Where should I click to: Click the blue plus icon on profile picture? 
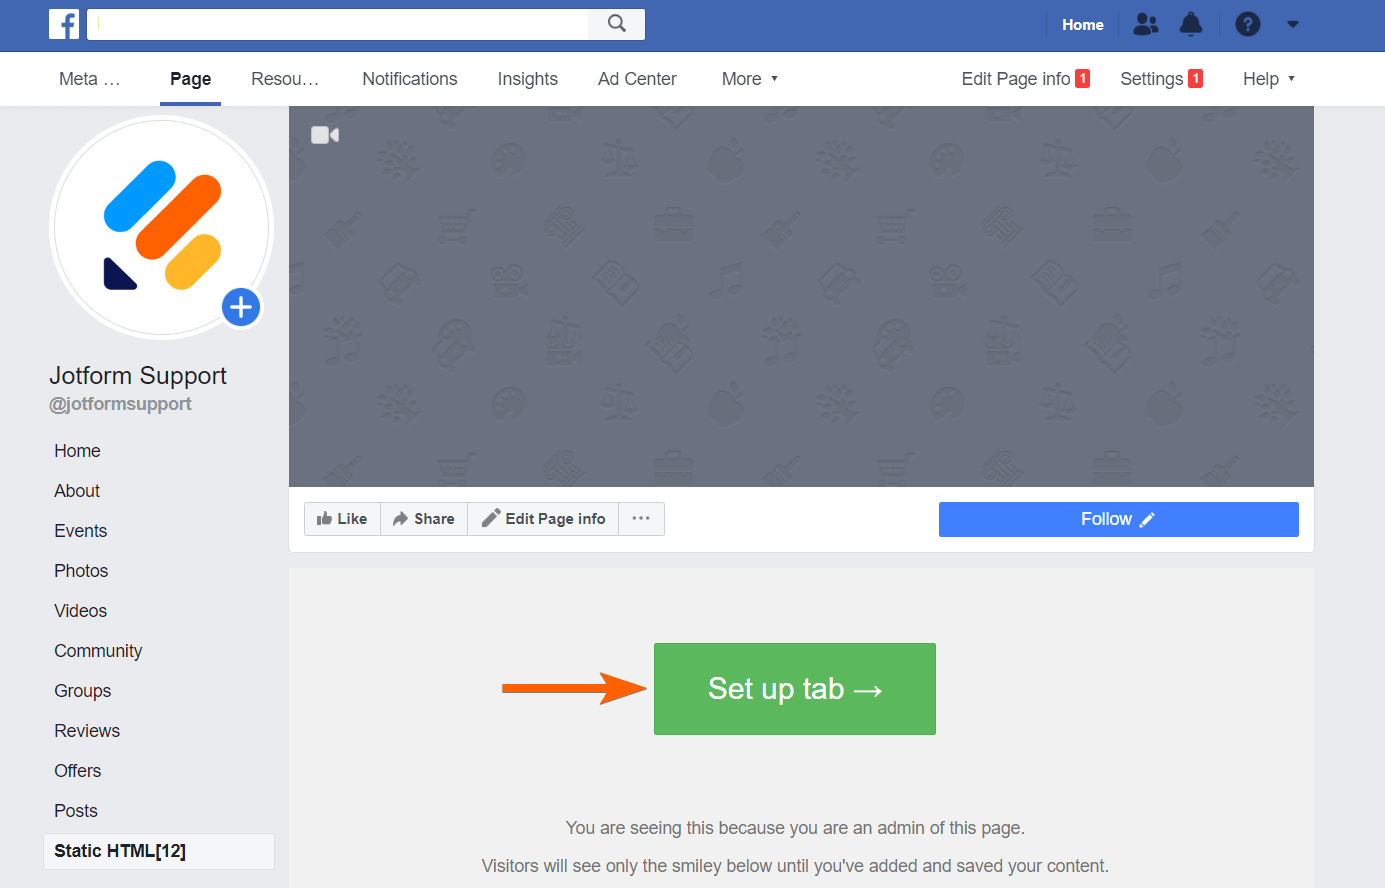click(x=241, y=307)
